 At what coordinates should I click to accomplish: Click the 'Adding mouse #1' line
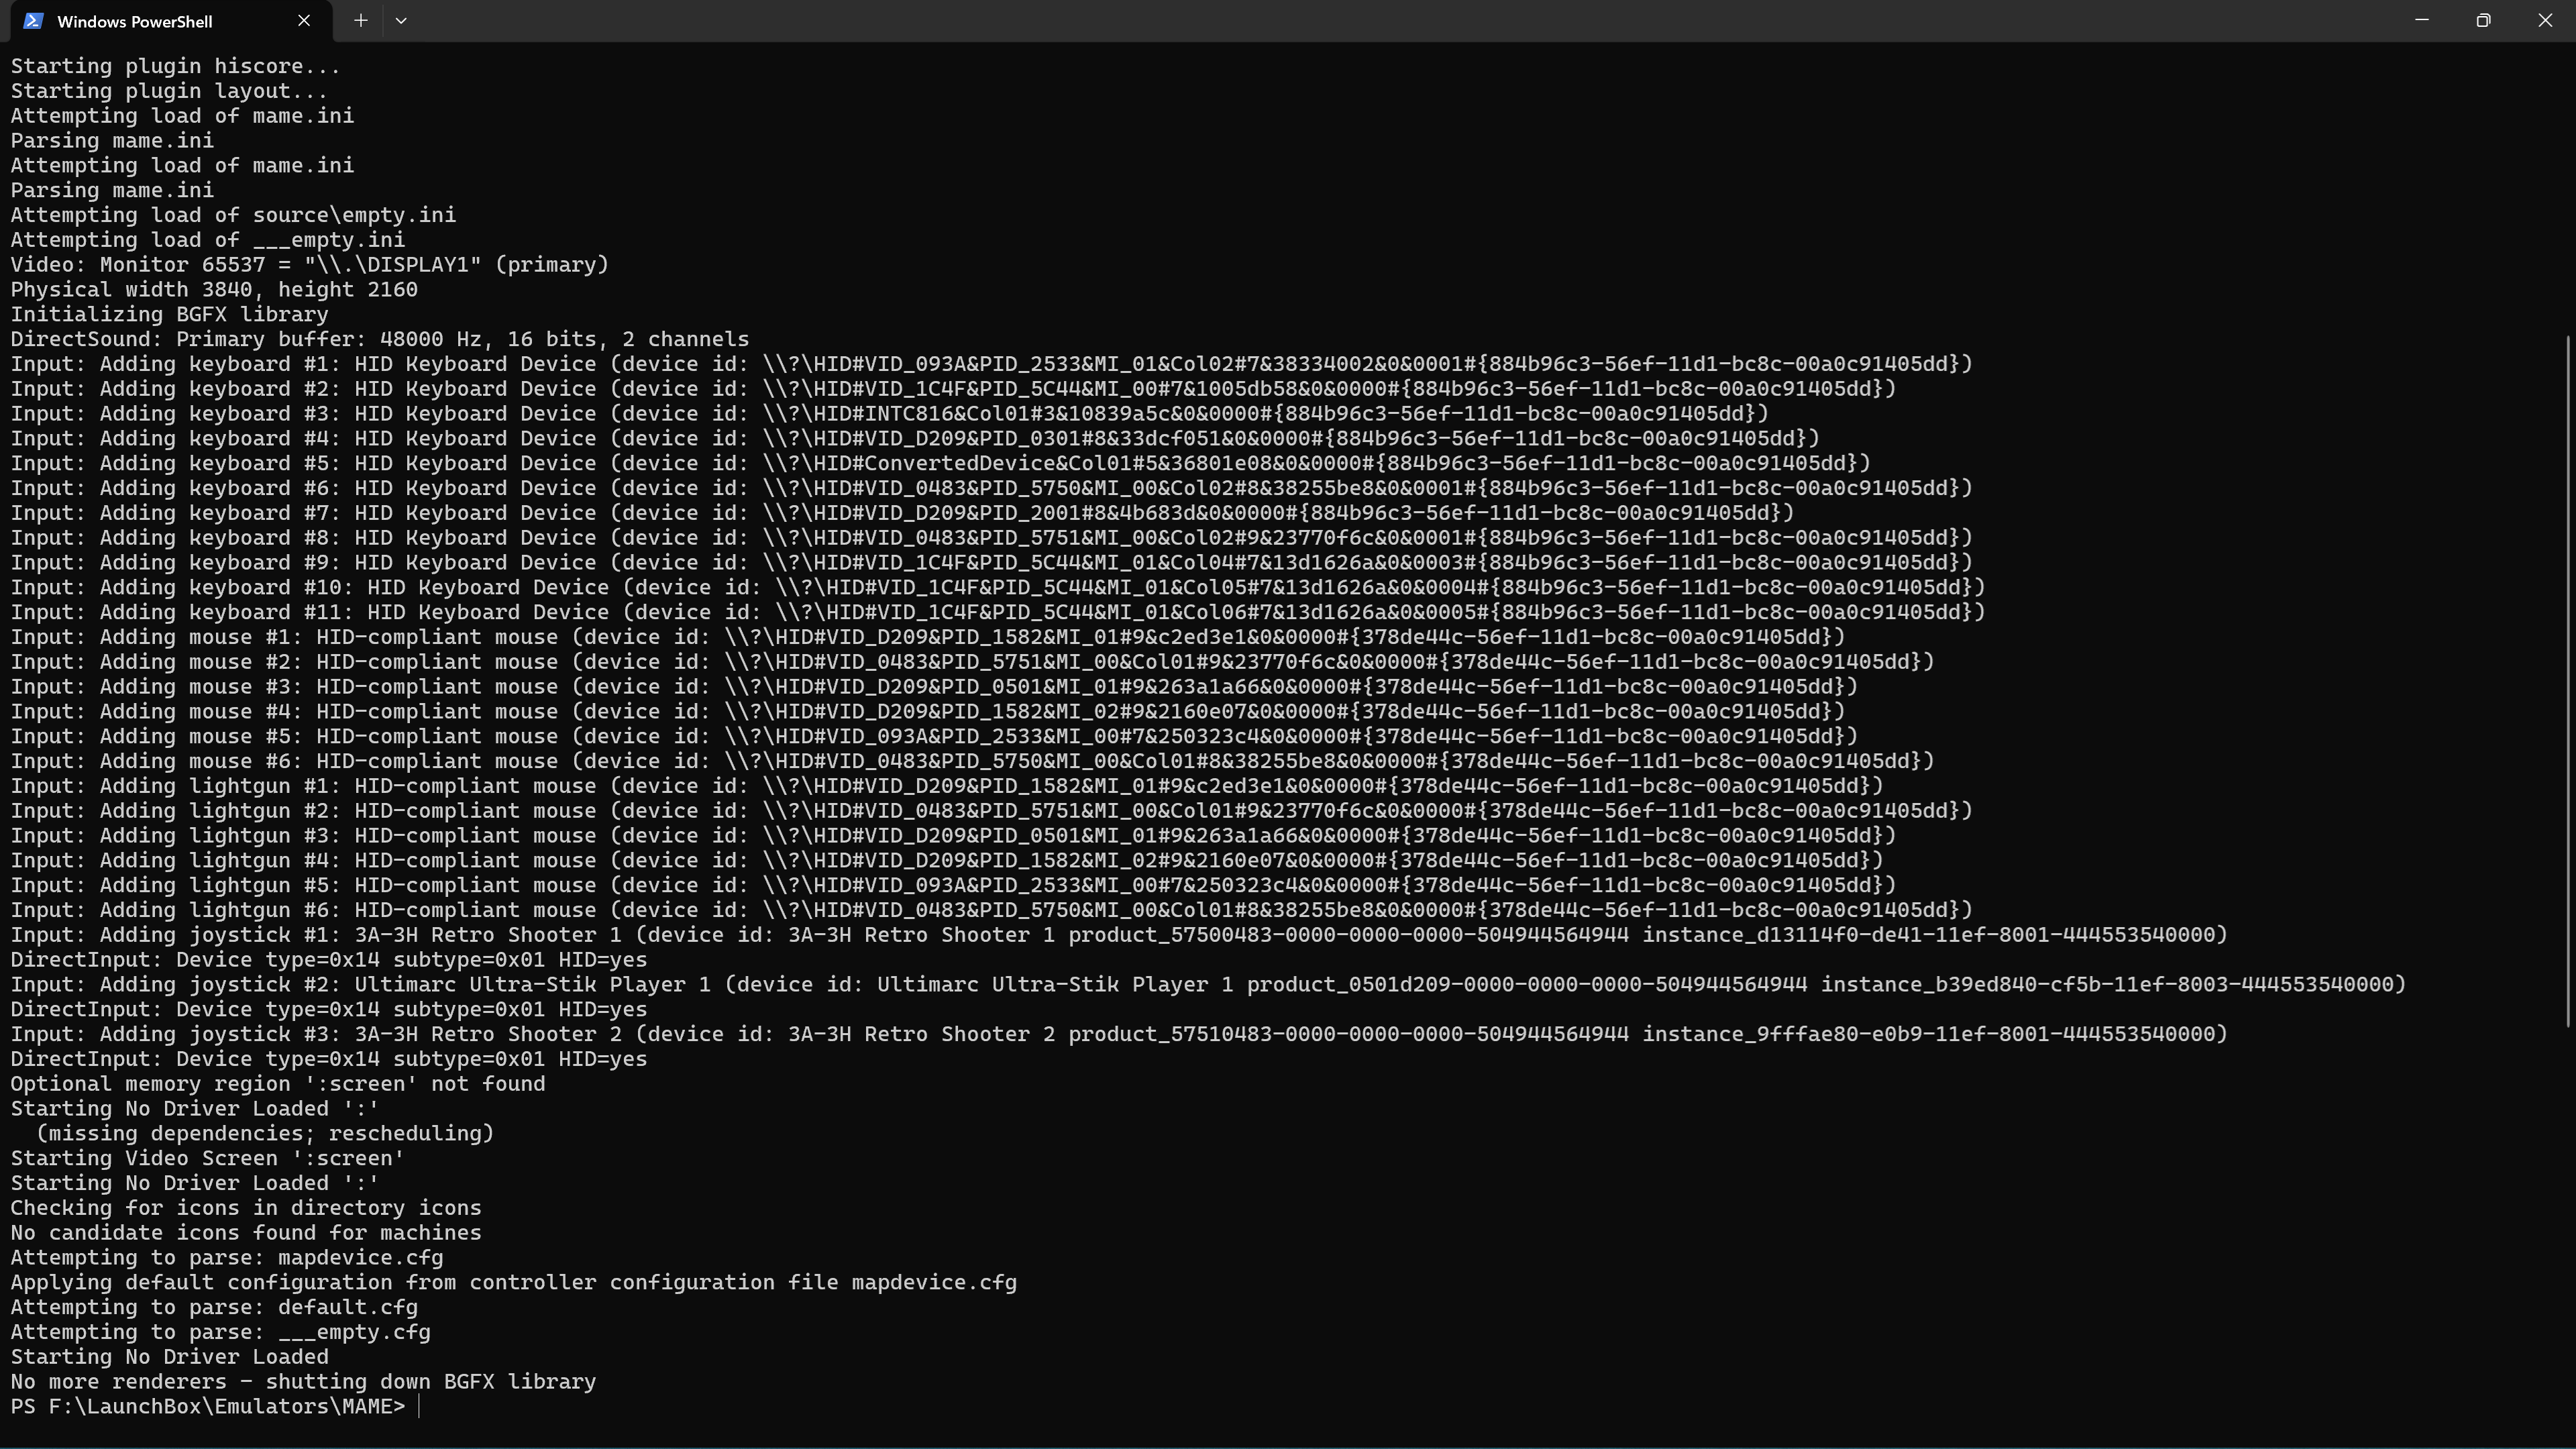[x=928, y=637]
